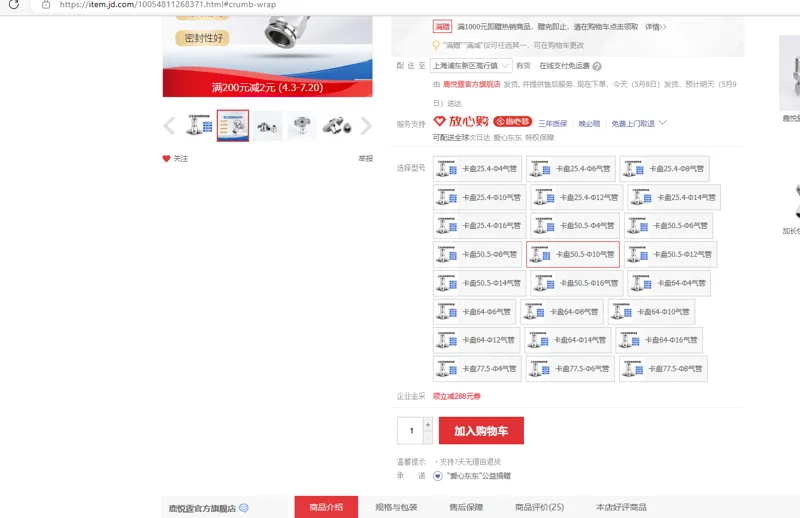Screen dimensions: 800x518
Task: Switch to the 规格与包装 tab
Action: coord(396,507)
